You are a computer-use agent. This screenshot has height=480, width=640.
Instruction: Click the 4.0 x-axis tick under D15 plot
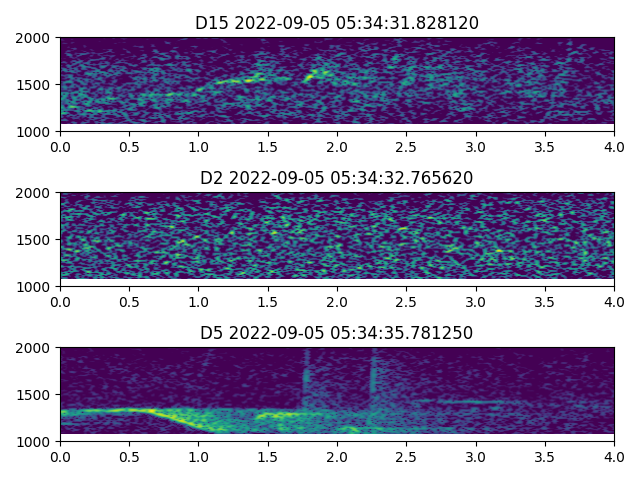[614, 146]
